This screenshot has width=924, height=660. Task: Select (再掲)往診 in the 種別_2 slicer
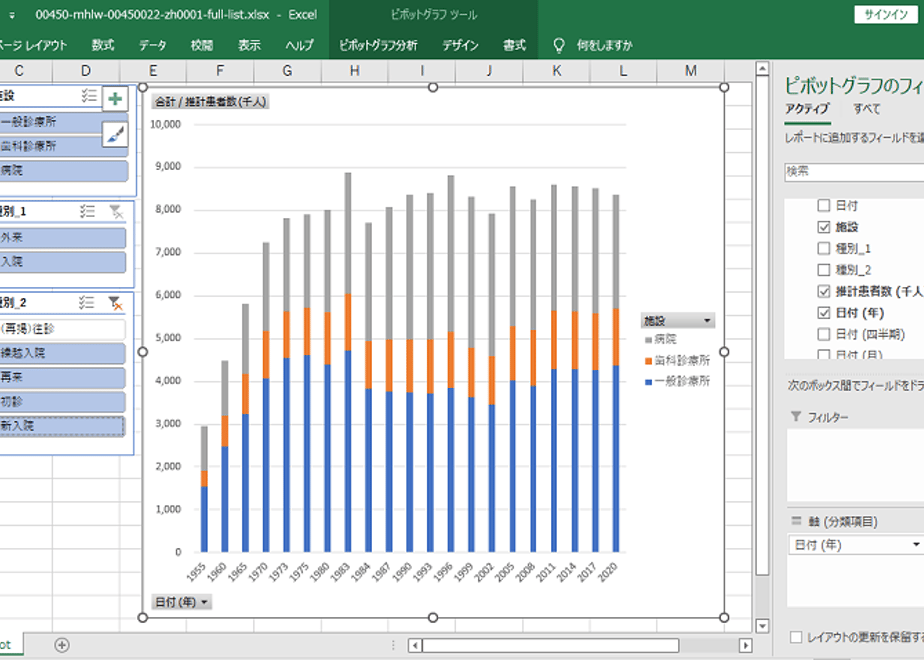(62, 329)
